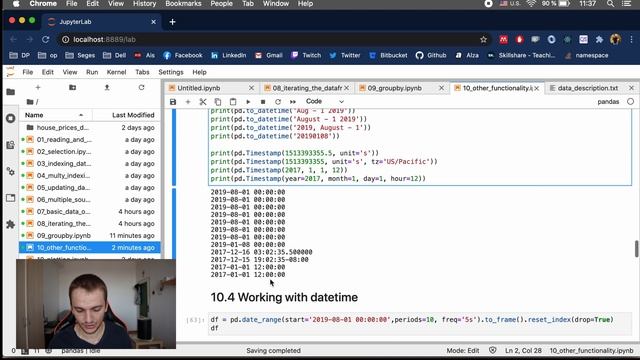640x360 pixels.
Task: Switch to 08_iterating_the_datafr tab
Action: [307, 88]
